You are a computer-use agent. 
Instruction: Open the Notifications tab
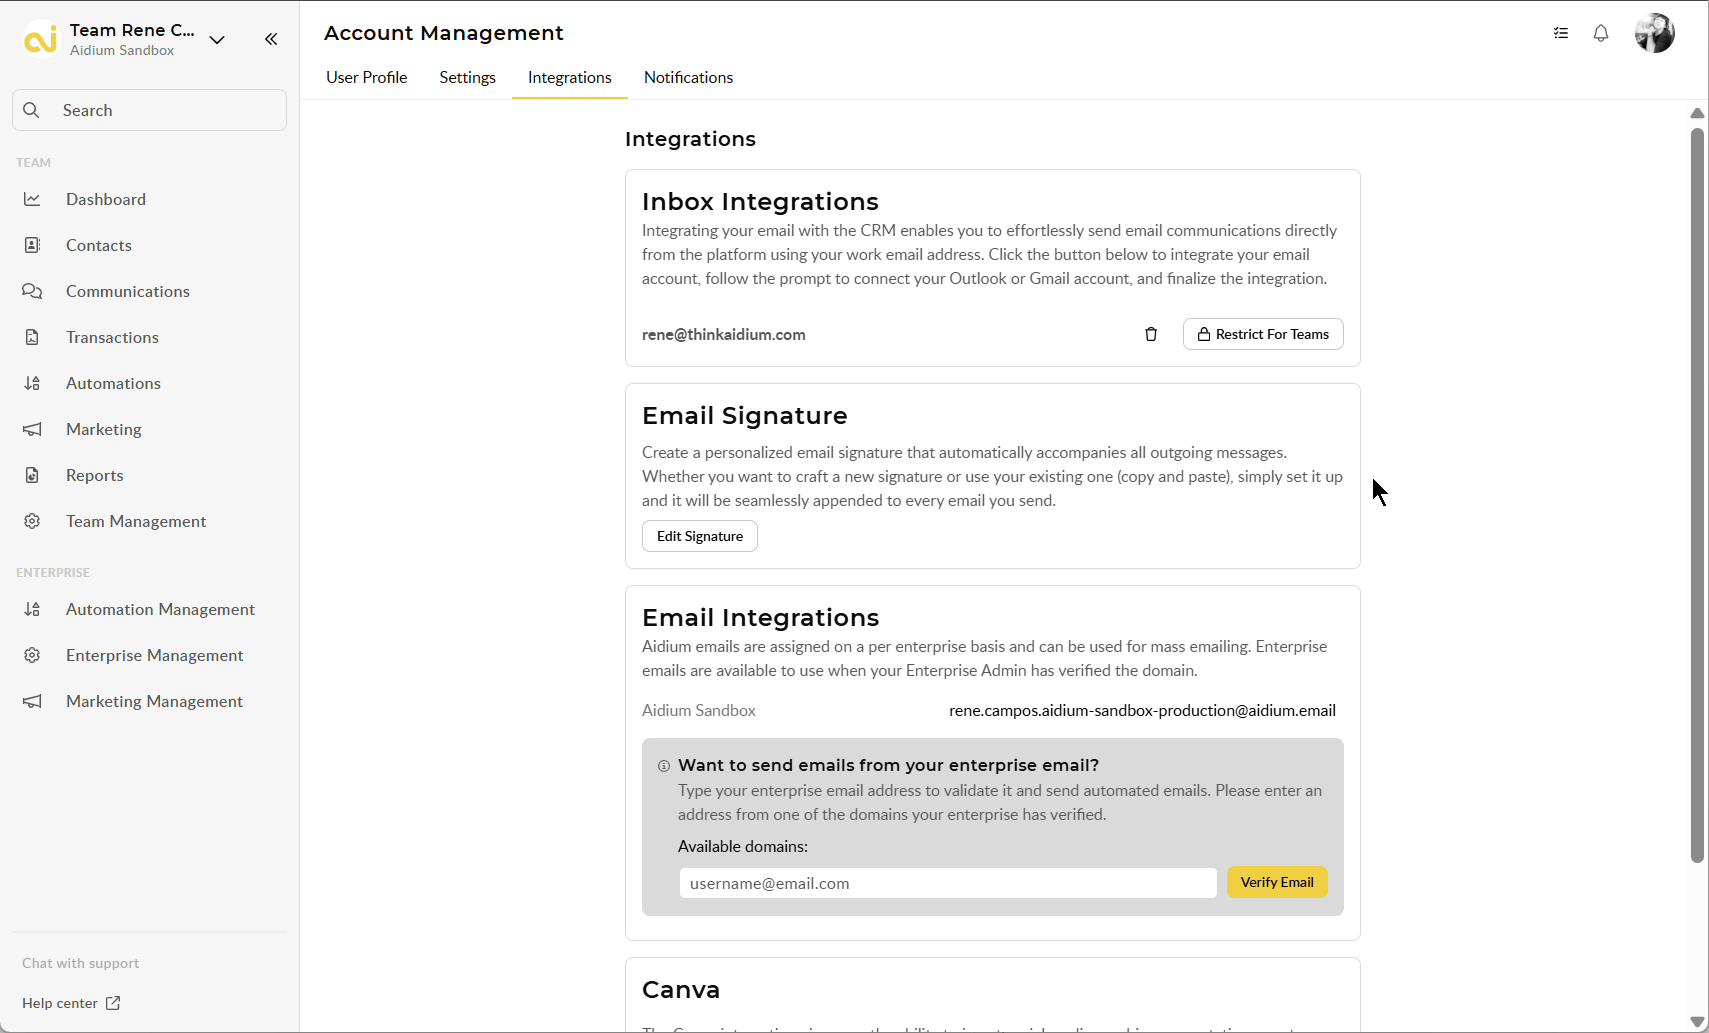click(x=688, y=77)
